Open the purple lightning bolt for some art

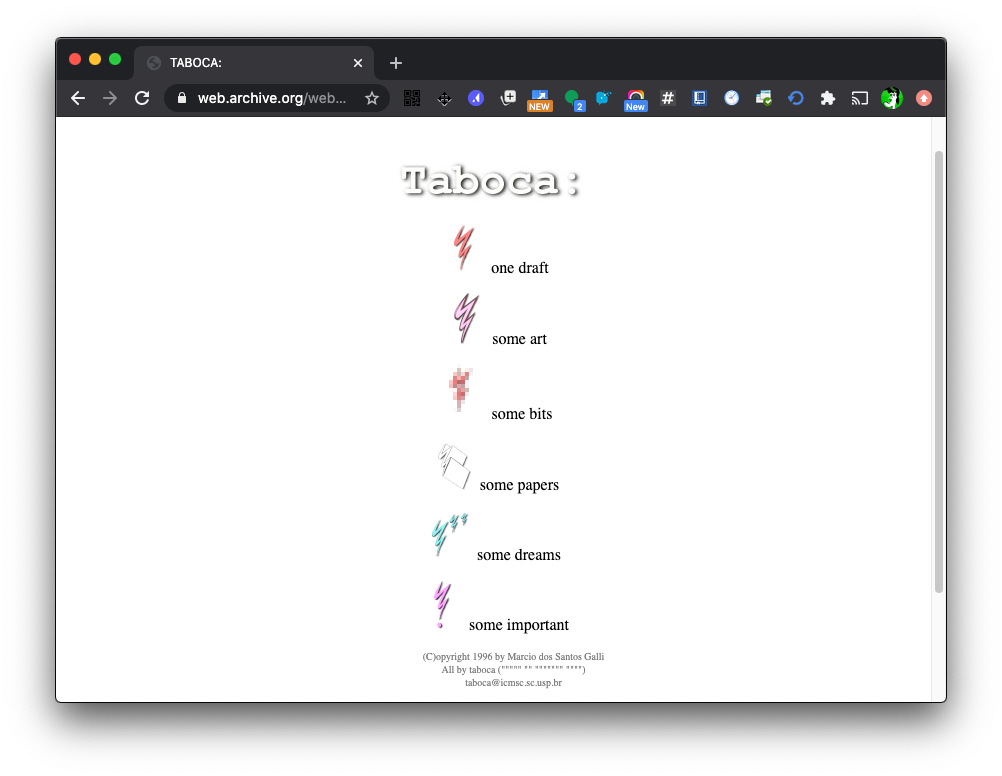pos(465,318)
